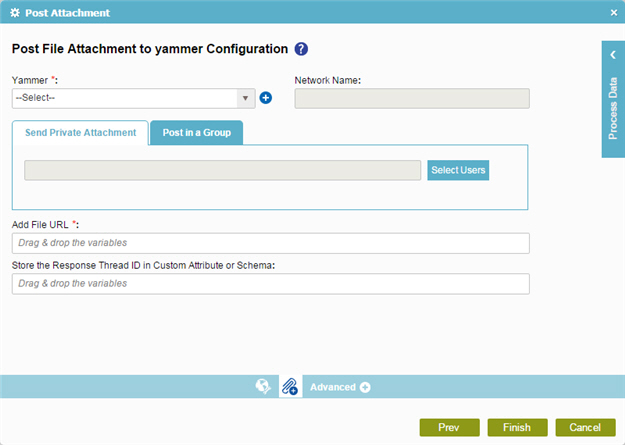The width and height of the screenshot is (625, 445).
Task: Click the 'Network Name:' label
Action: point(328,80)
